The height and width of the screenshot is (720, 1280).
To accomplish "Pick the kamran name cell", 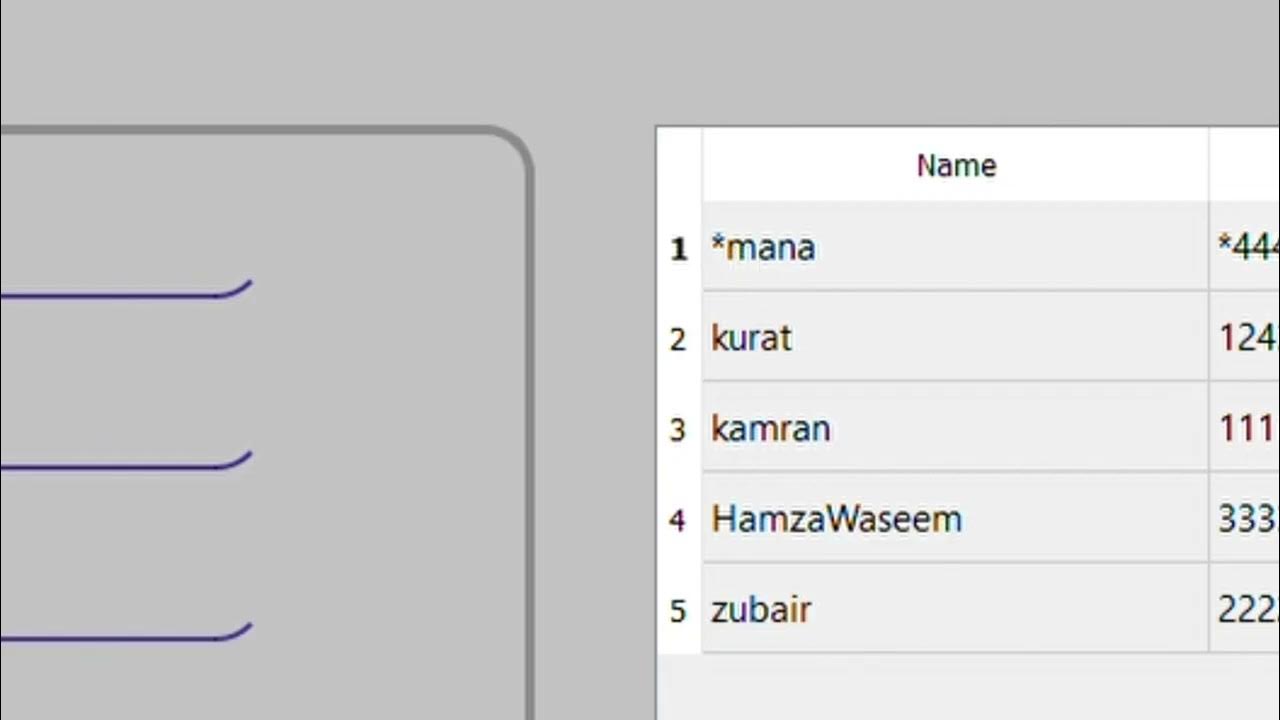I will [955, 429].
